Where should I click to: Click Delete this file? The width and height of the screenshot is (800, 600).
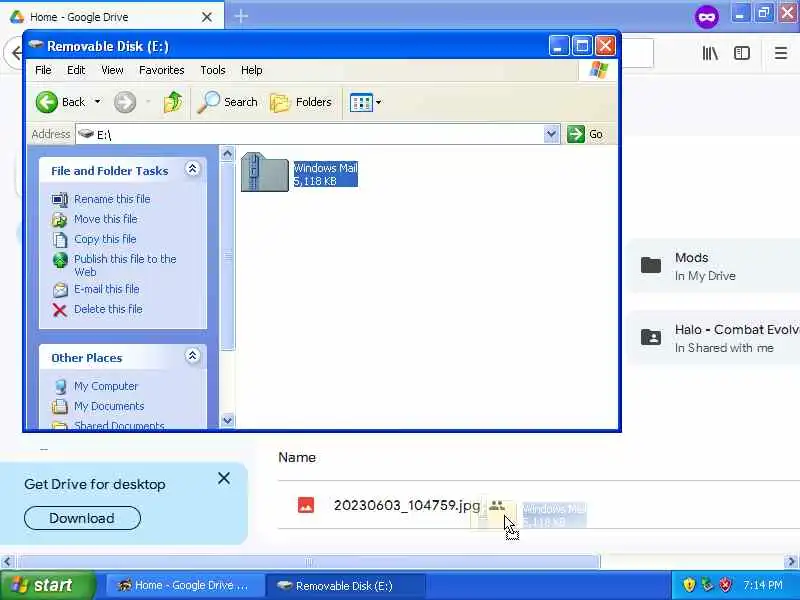pyautogui.click(x=108, y=309)
